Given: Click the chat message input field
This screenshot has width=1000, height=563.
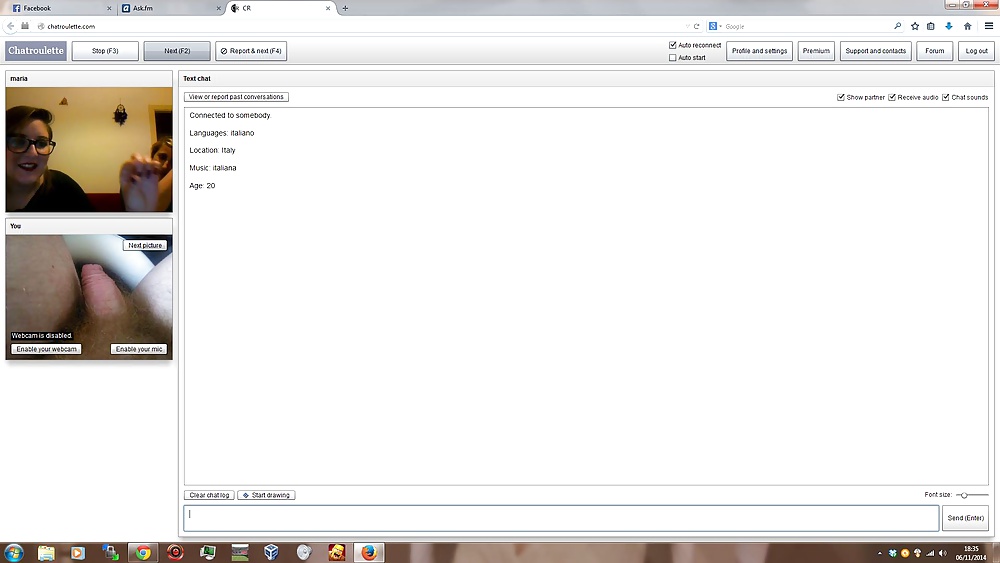Looking at the screenshot, I should (x=560, y=518).
